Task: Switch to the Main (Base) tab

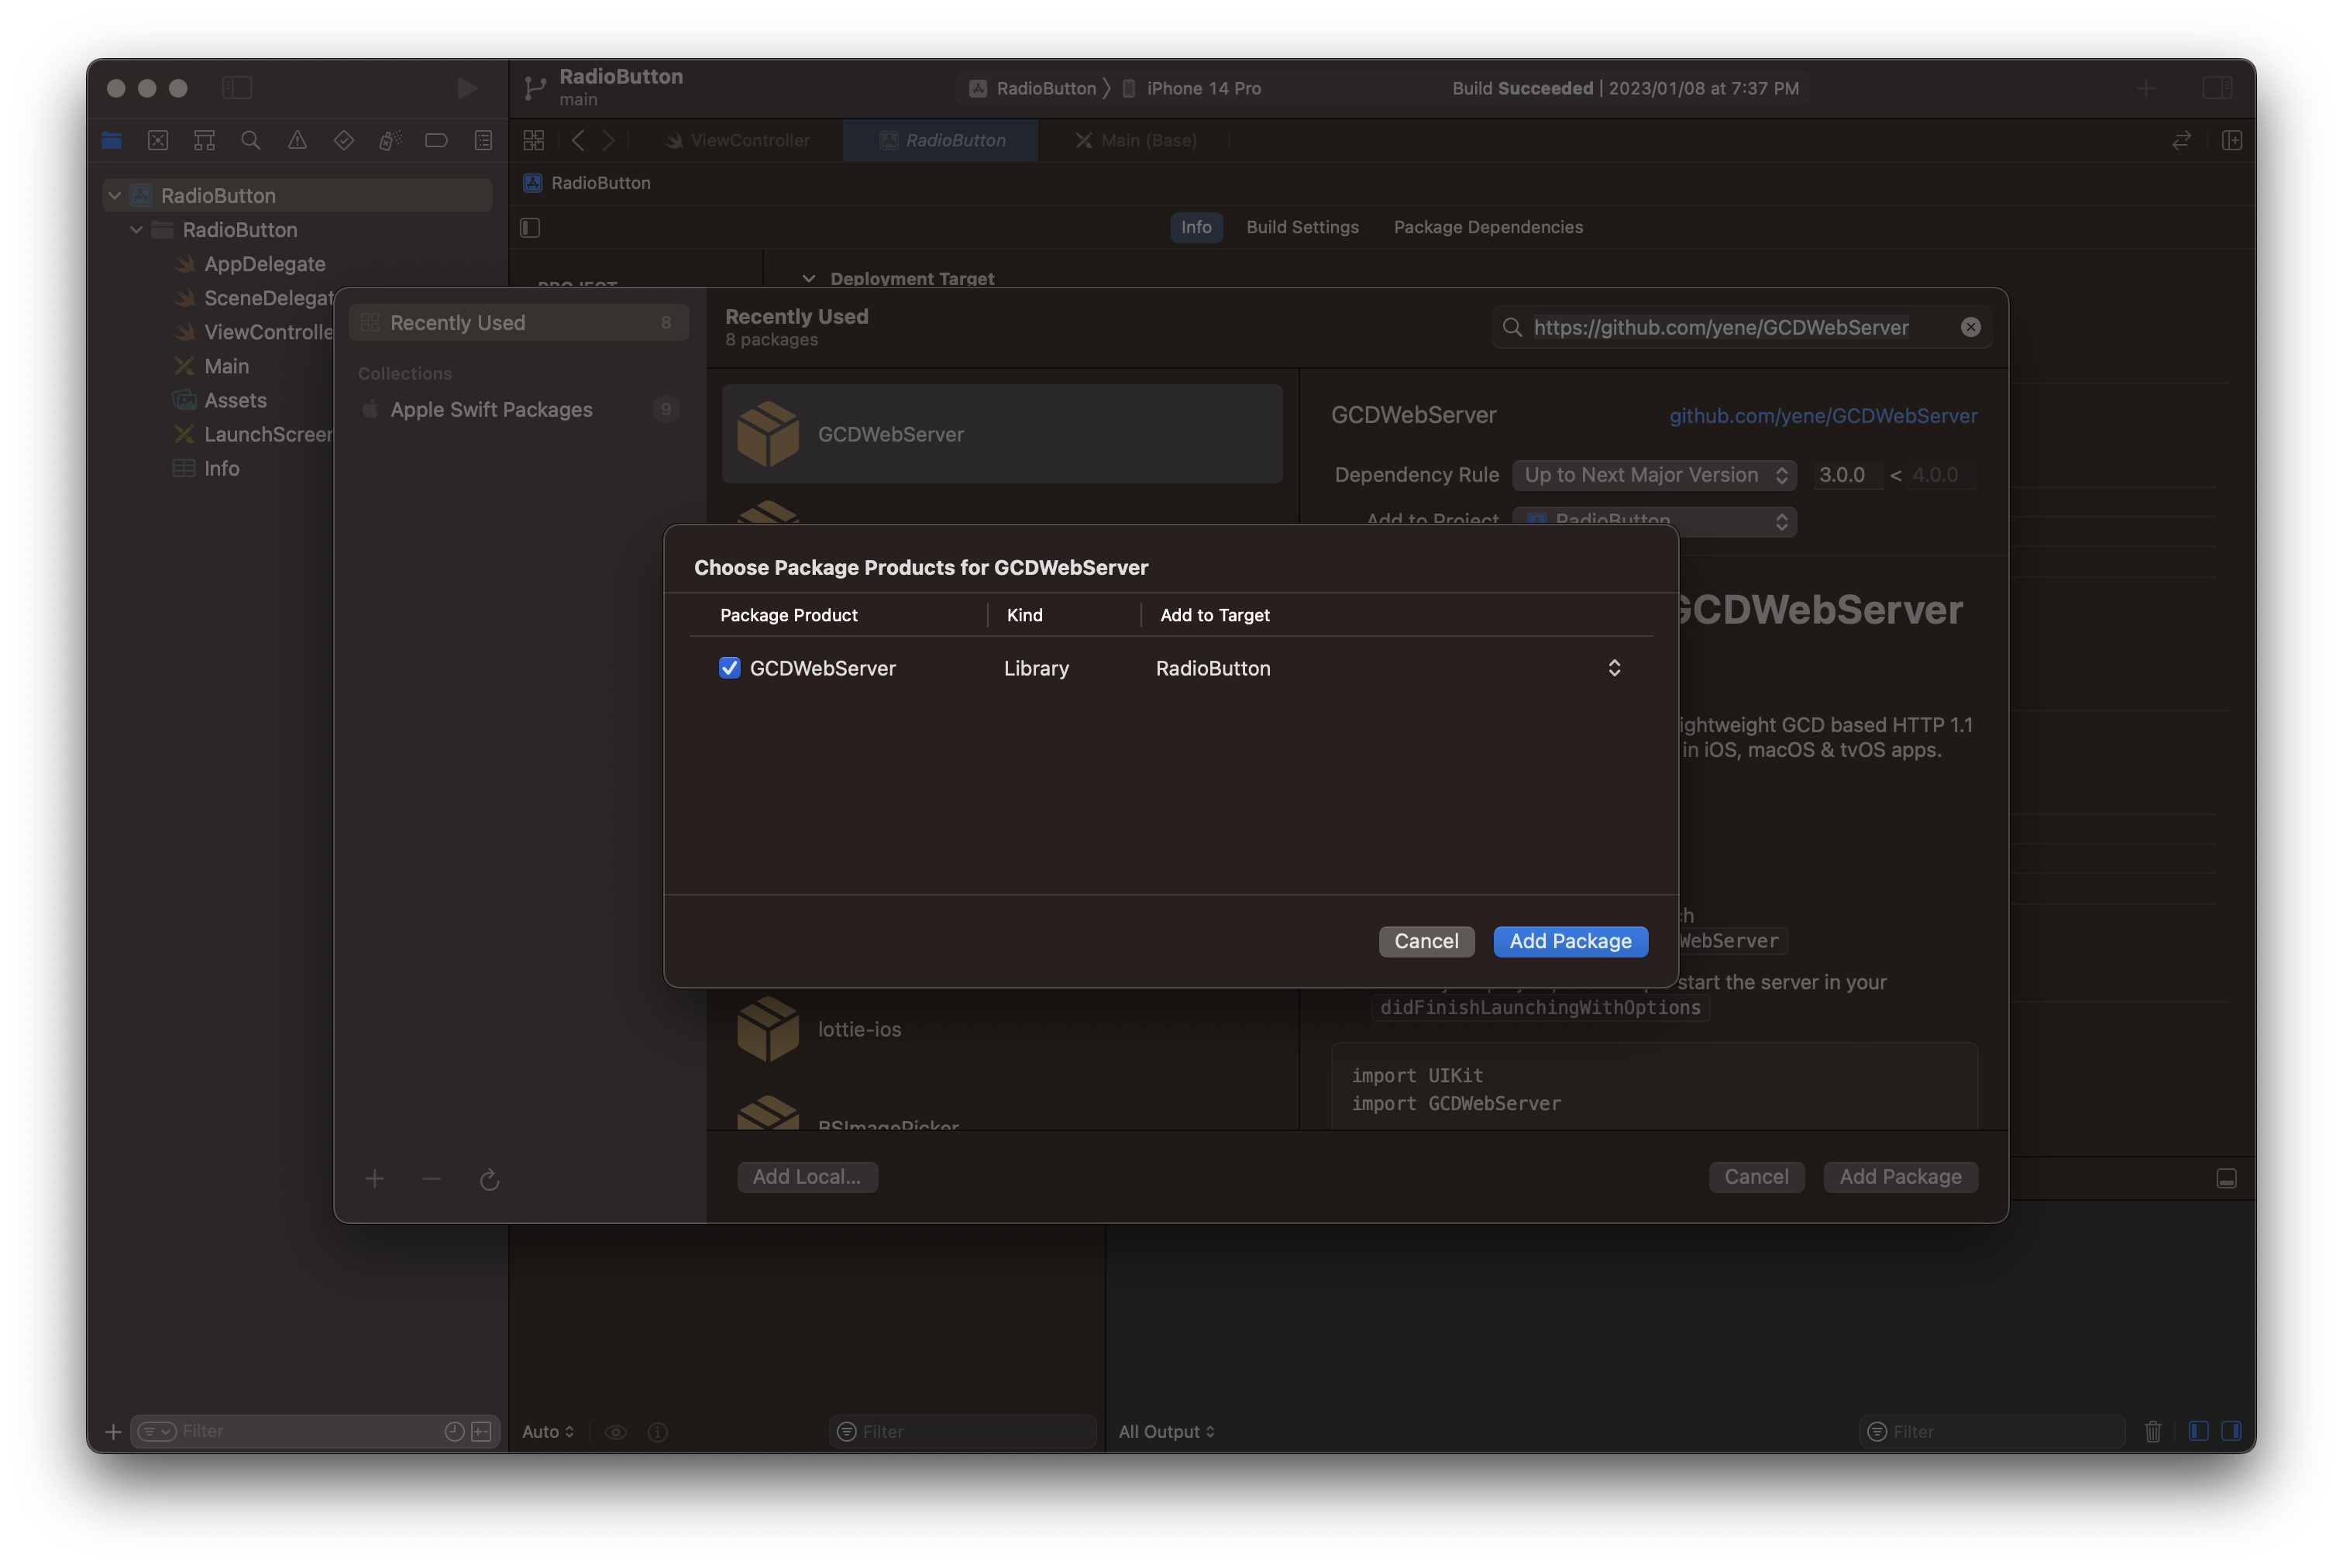Action: coord(1134,141)
